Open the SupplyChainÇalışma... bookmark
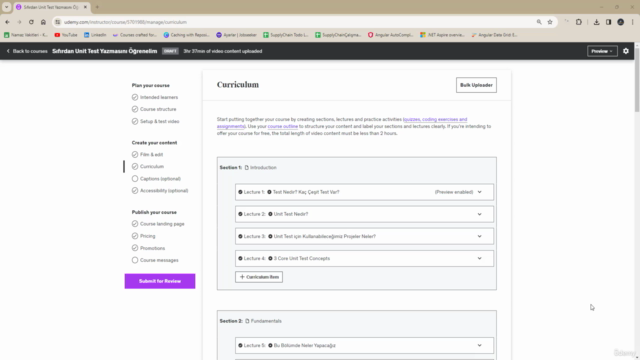 coord(338,35)
